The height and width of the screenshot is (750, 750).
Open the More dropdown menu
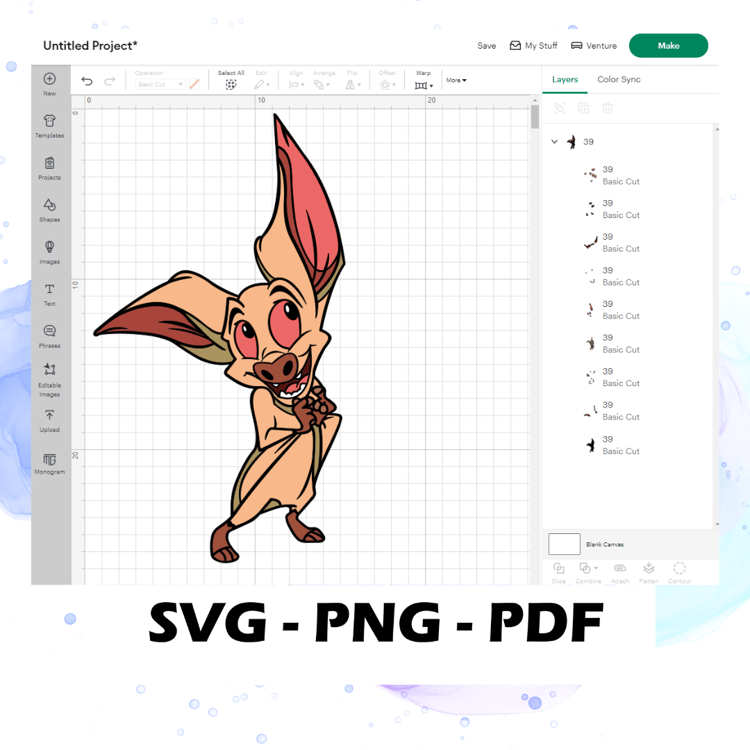pos(456,80)
